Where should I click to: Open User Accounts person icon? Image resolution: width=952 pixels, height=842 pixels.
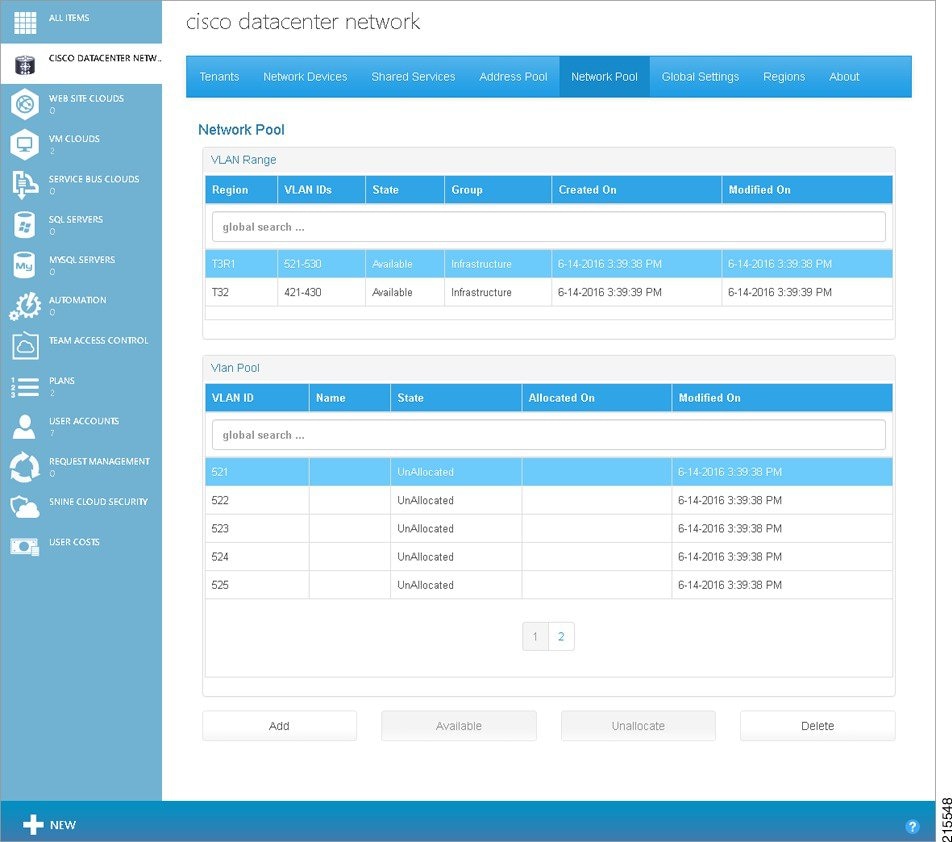25,427
